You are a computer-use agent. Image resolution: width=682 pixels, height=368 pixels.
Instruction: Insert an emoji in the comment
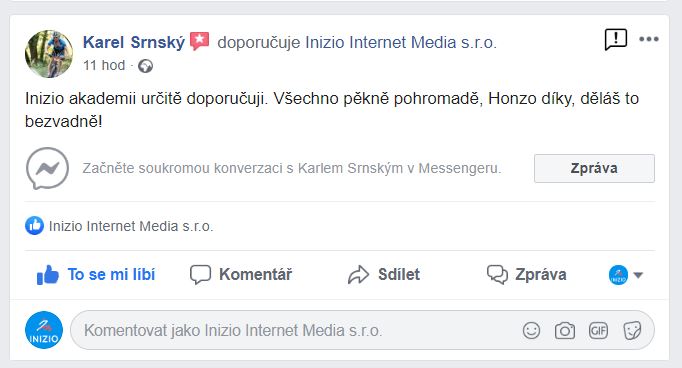click(x=531, y=331)
